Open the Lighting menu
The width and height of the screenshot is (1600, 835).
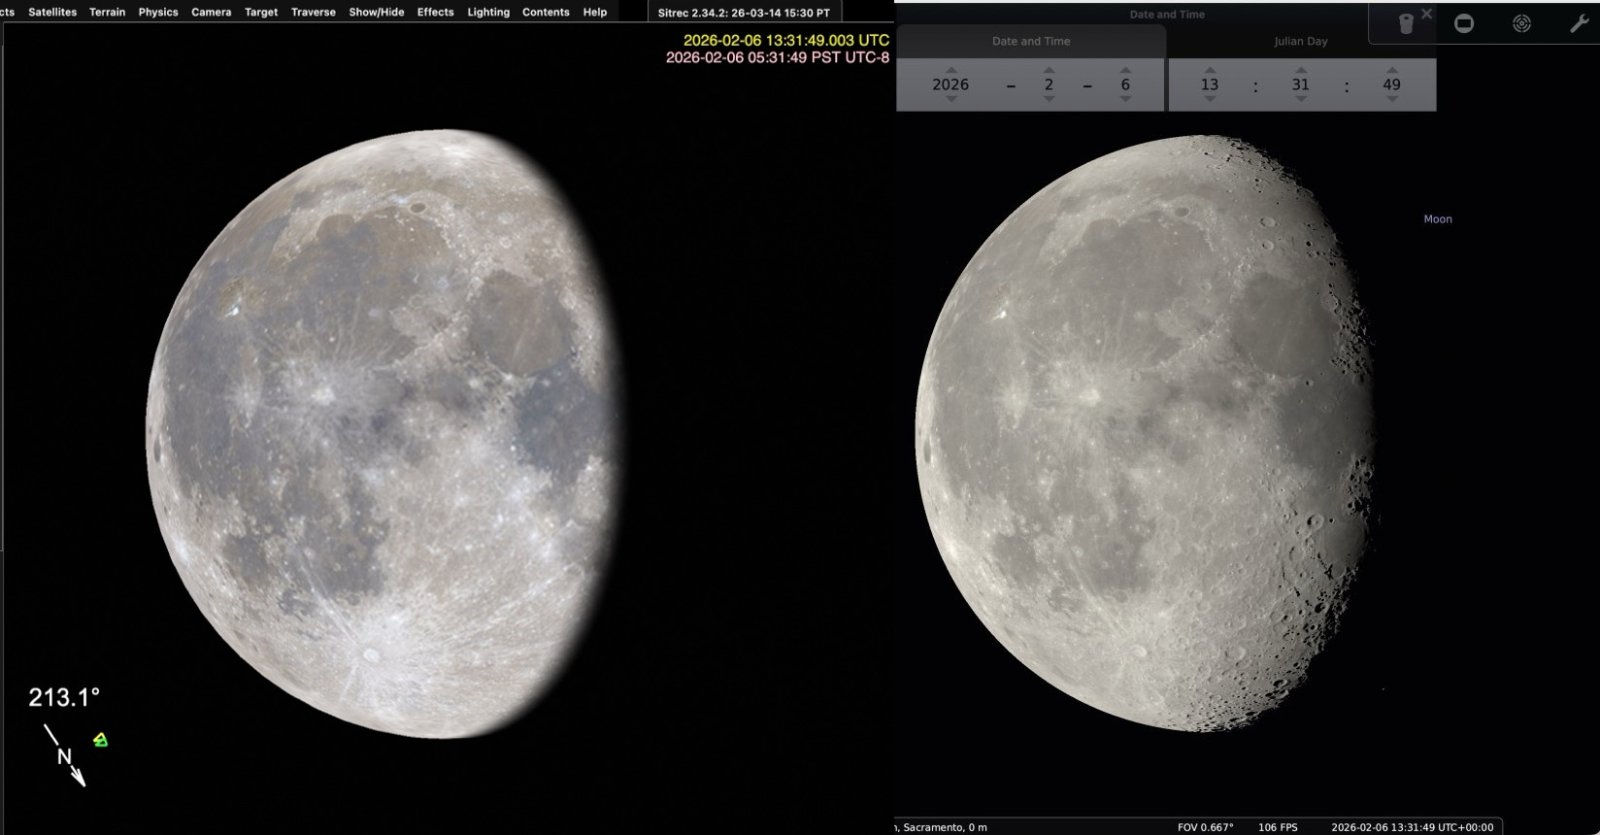(x=488, y=12)
